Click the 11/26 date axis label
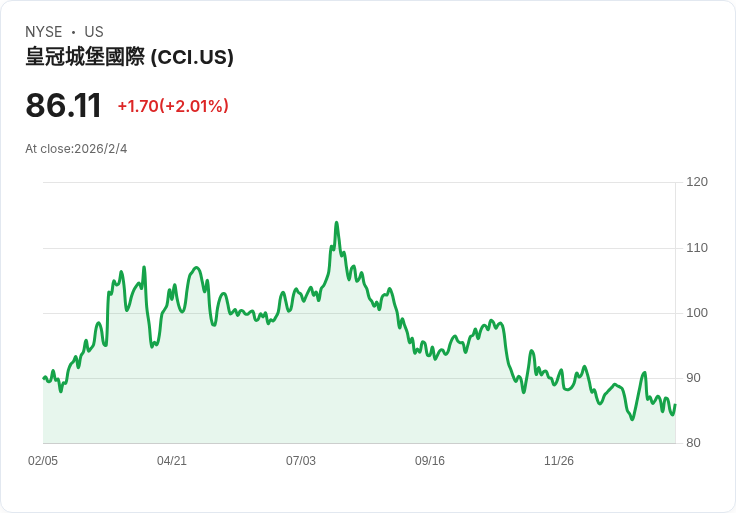736x513 pixels. pos(559,461)
